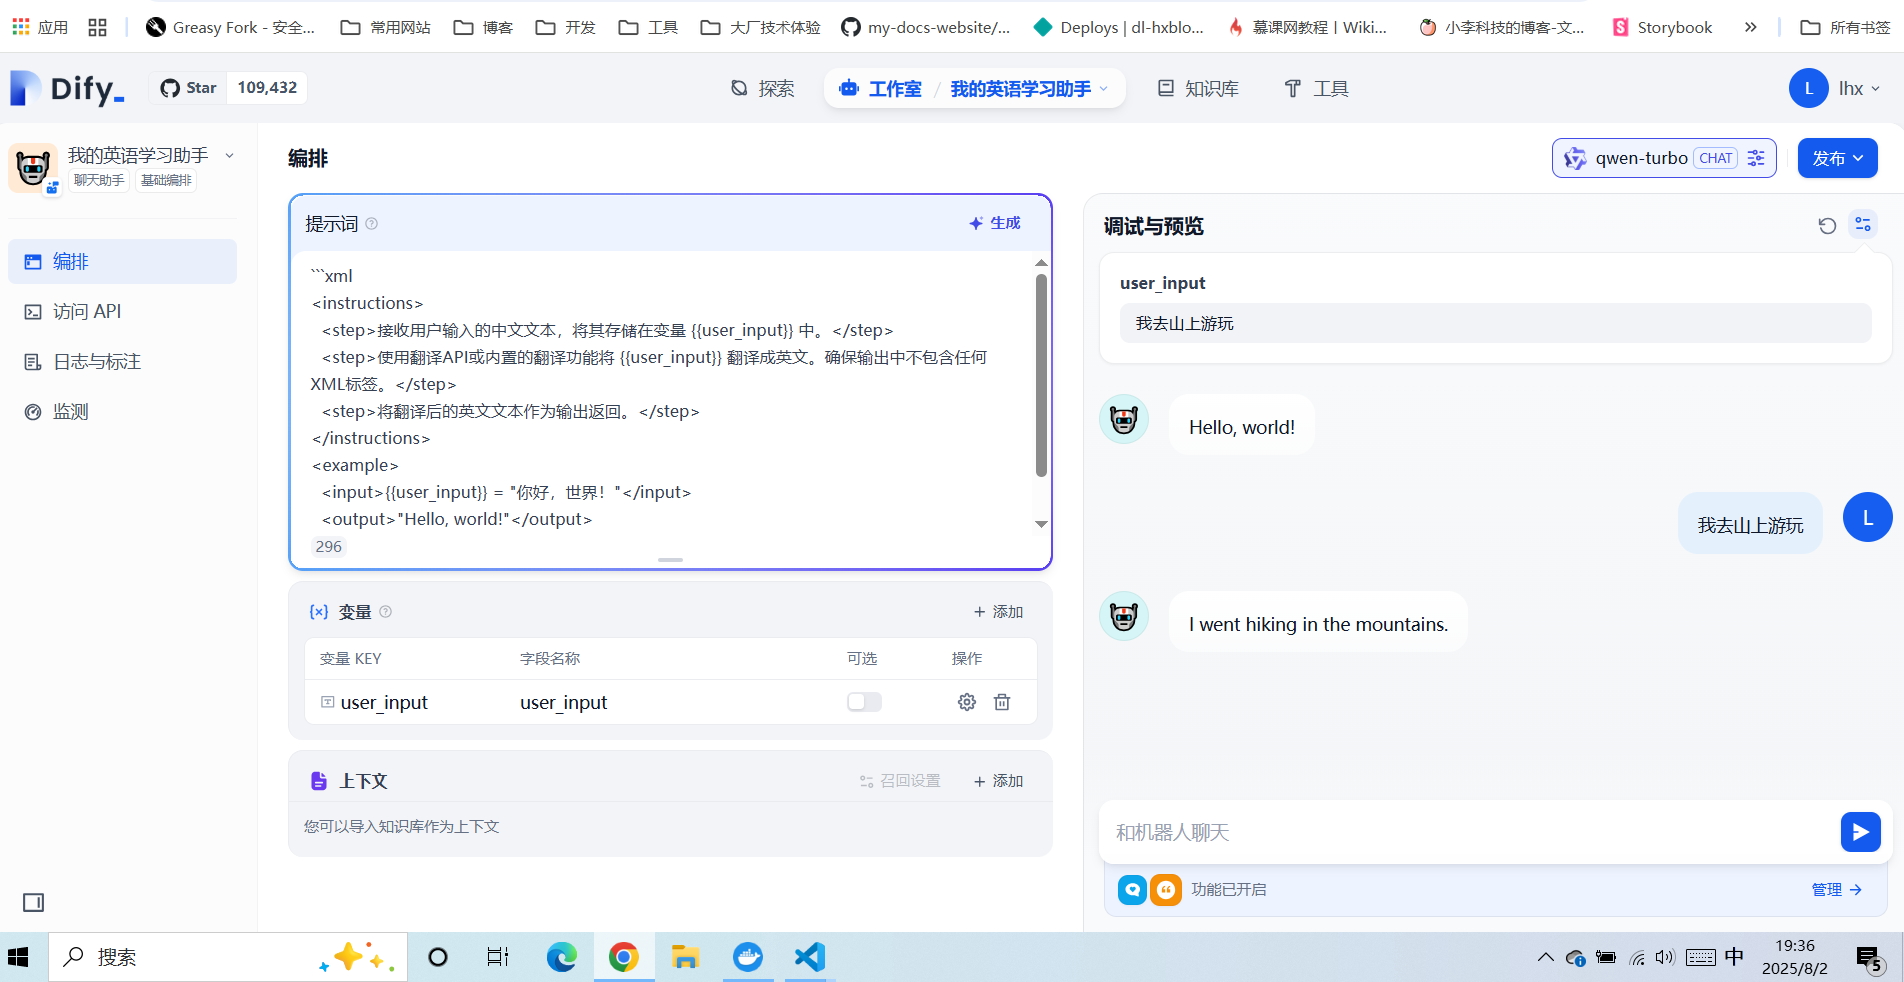
Task: Switch to the 知识库 tab
Action: [1198, 89]
